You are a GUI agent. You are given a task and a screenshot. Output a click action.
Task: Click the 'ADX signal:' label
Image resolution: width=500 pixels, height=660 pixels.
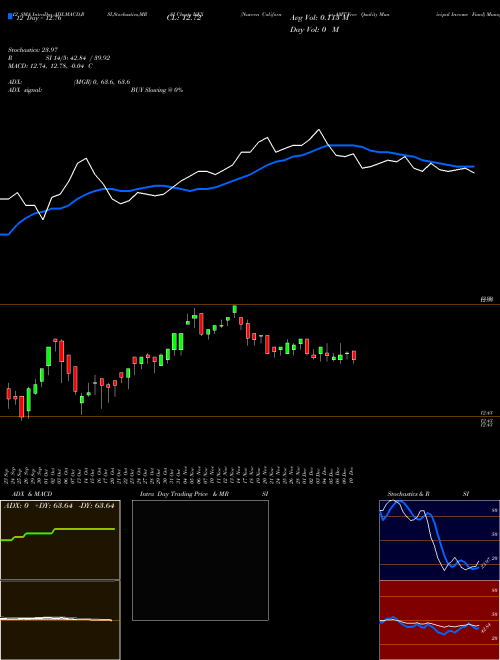pyautogui.click(x=24, y=90)
